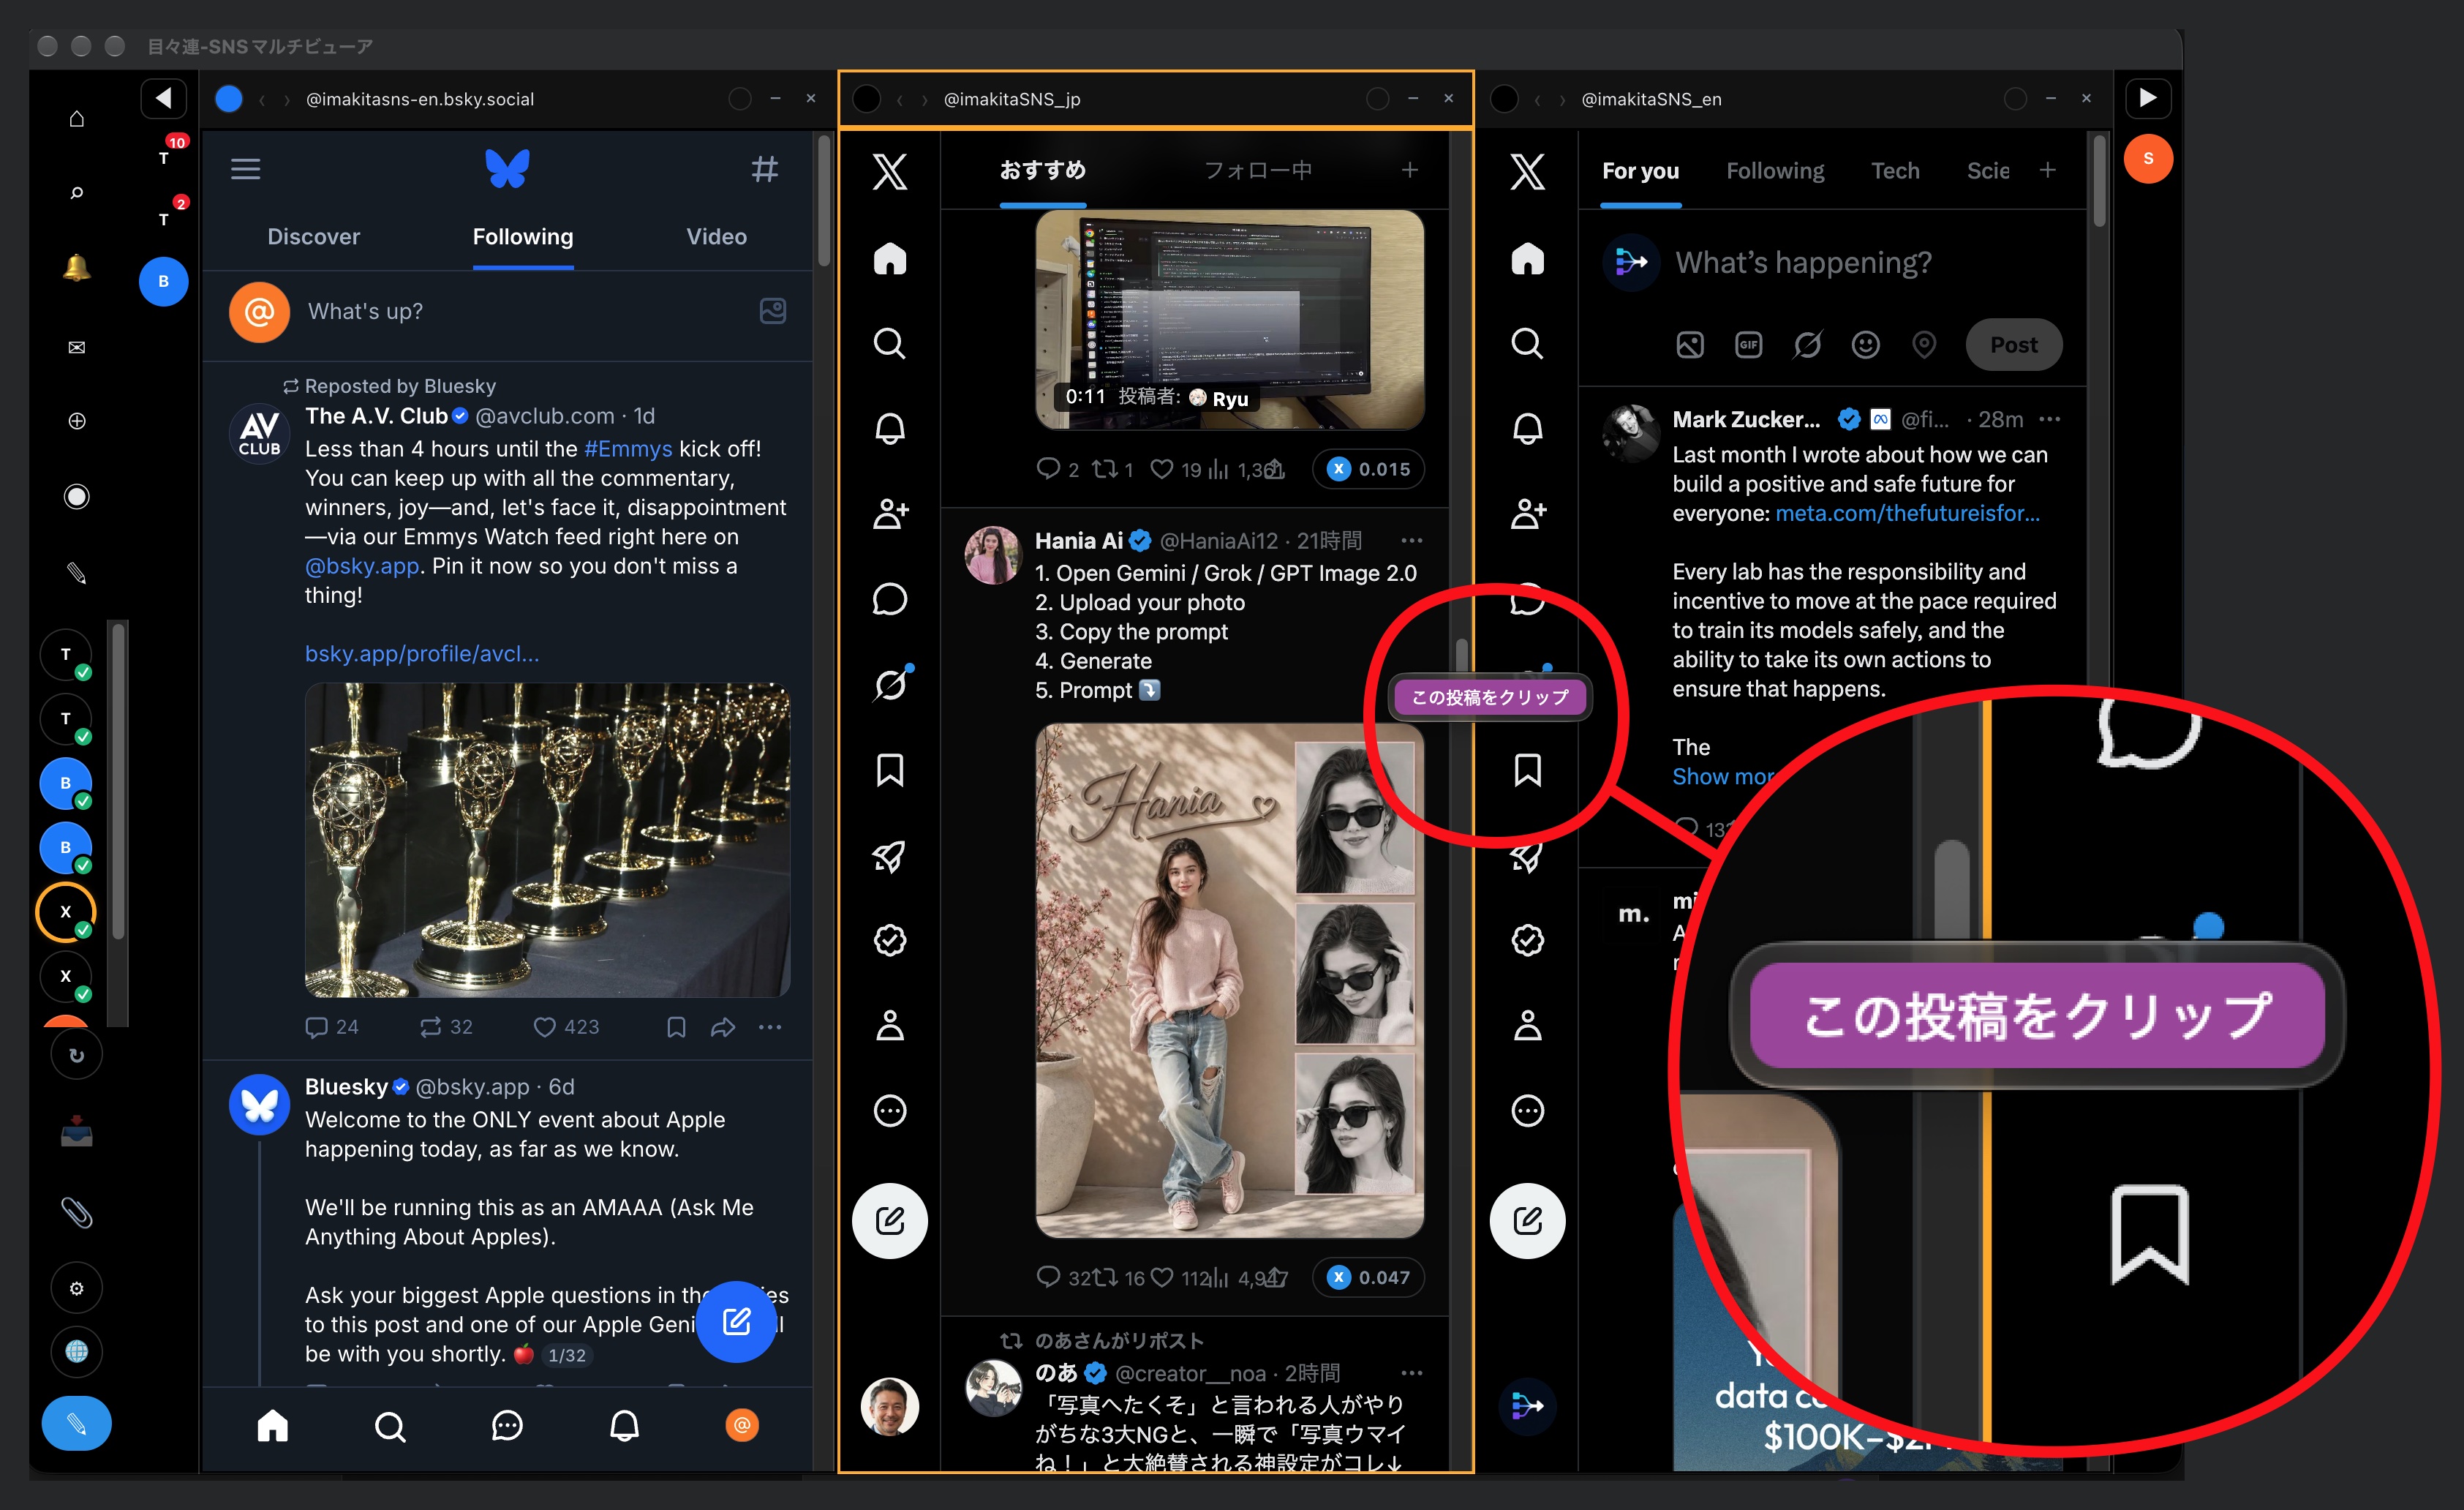2464x1510 pixels.
Task: Click the rocket icon in the @imakitaSNS_jp sidebar
Action: click(x=890, y=856)
